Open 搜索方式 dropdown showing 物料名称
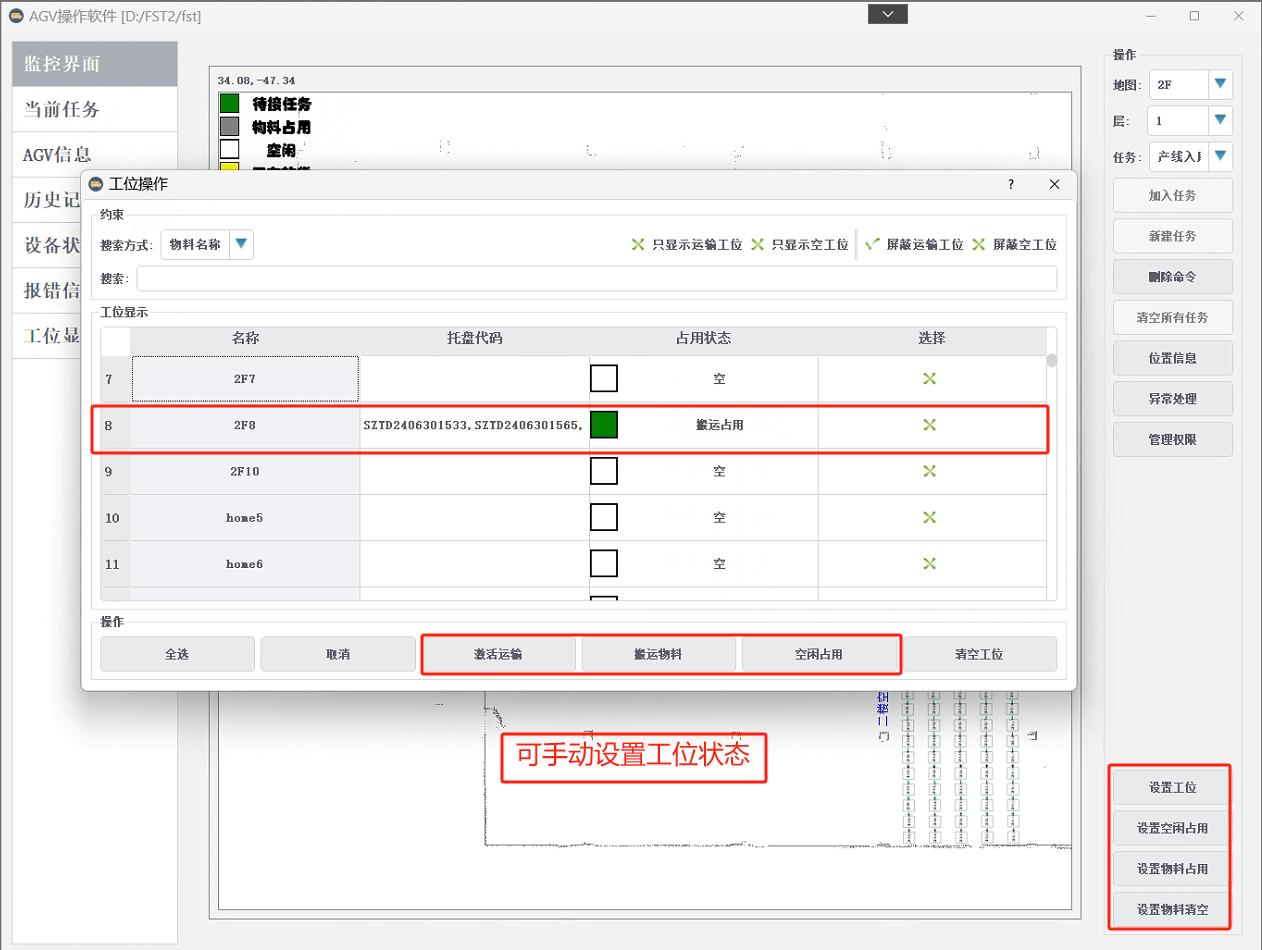Screen dimensions: 1262x950 (x=207, y=244)
